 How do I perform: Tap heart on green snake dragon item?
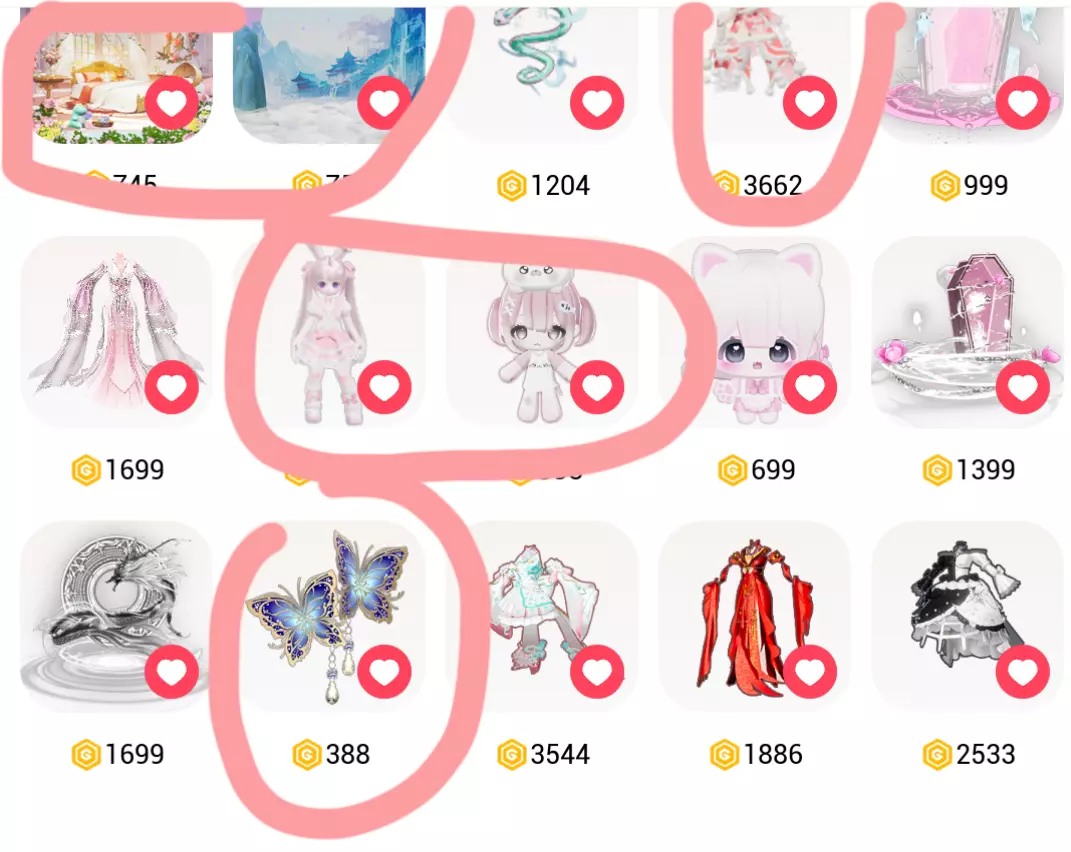click(597, 103)
